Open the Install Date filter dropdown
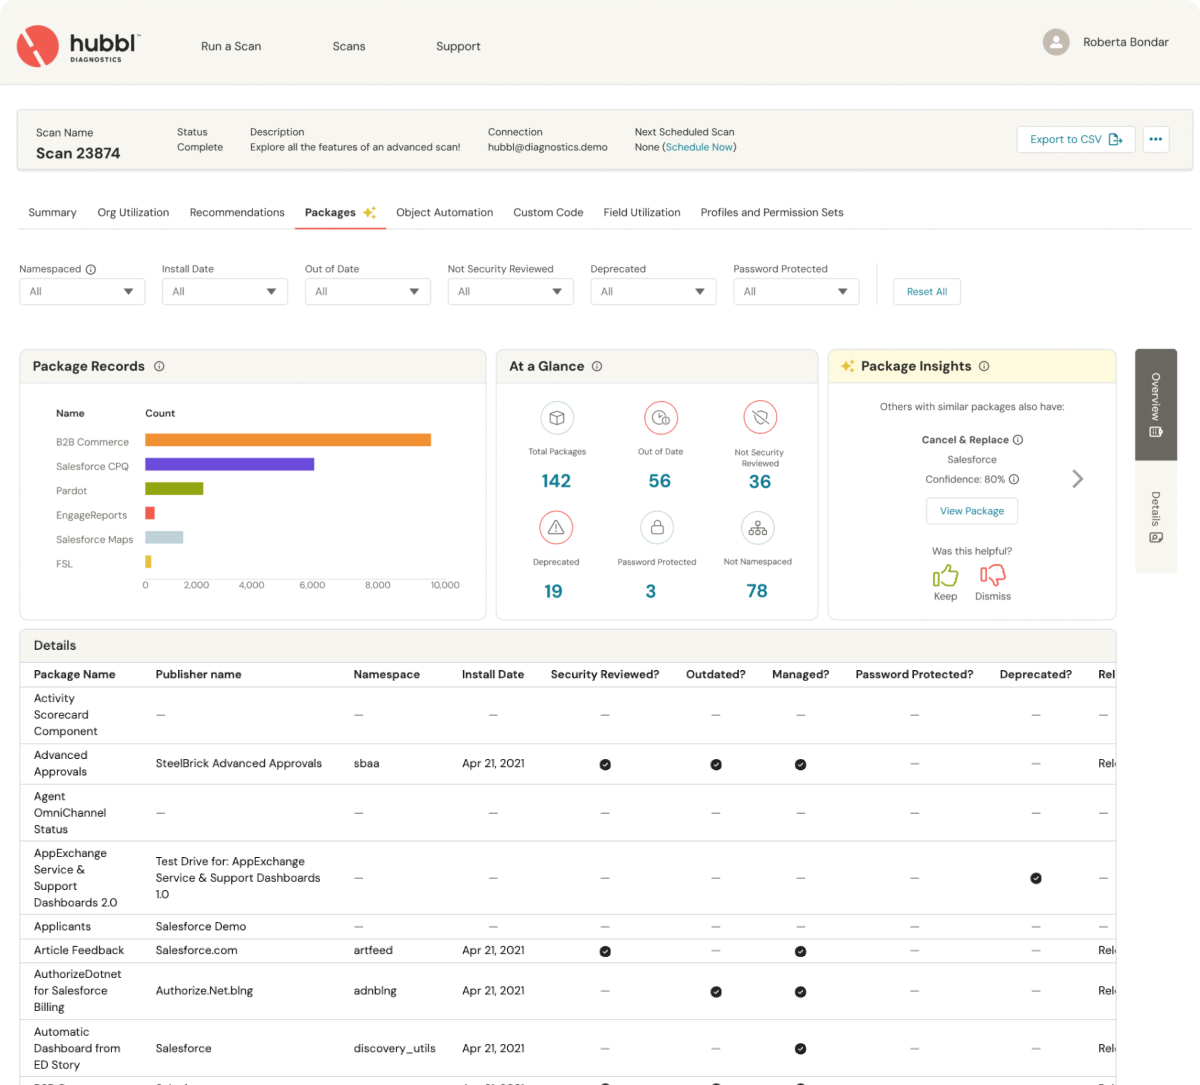The height and width of the screenshot is (1085, 1200). click(x=225, y=291)
